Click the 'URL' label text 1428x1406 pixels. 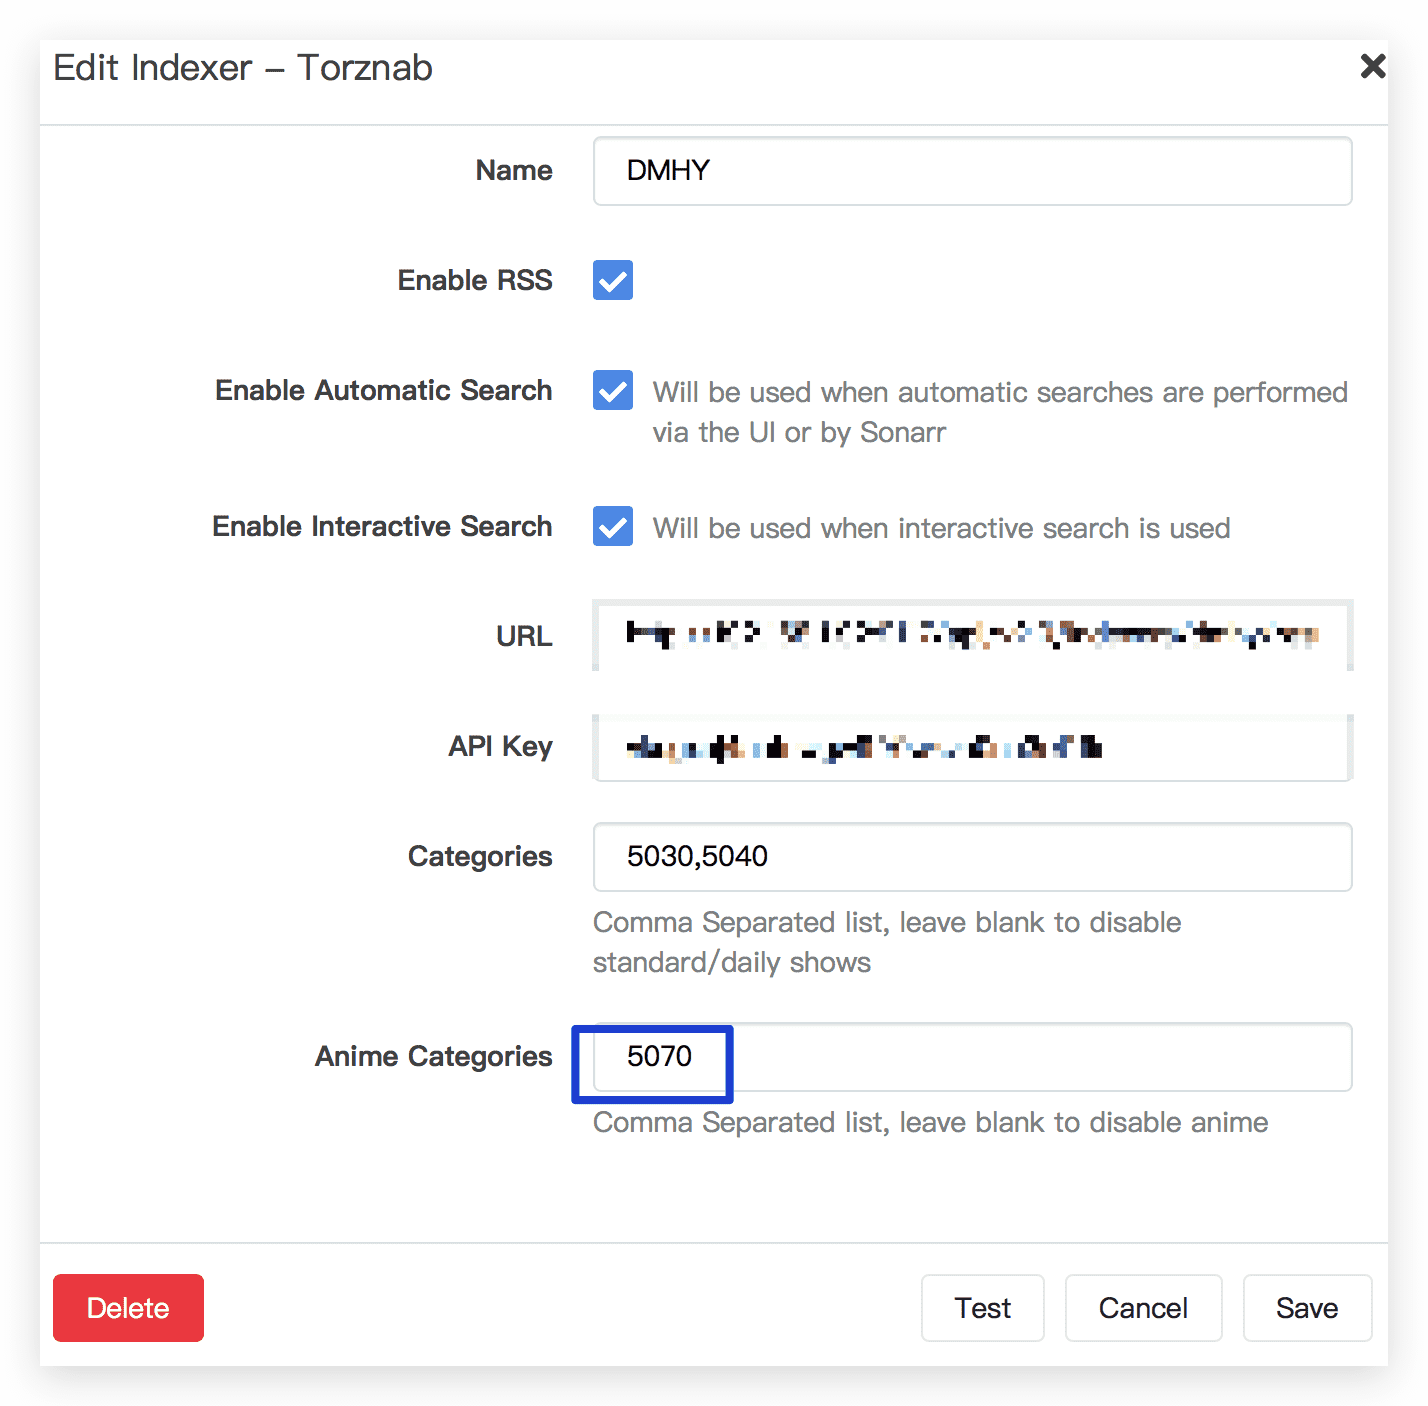pos(524,636)
